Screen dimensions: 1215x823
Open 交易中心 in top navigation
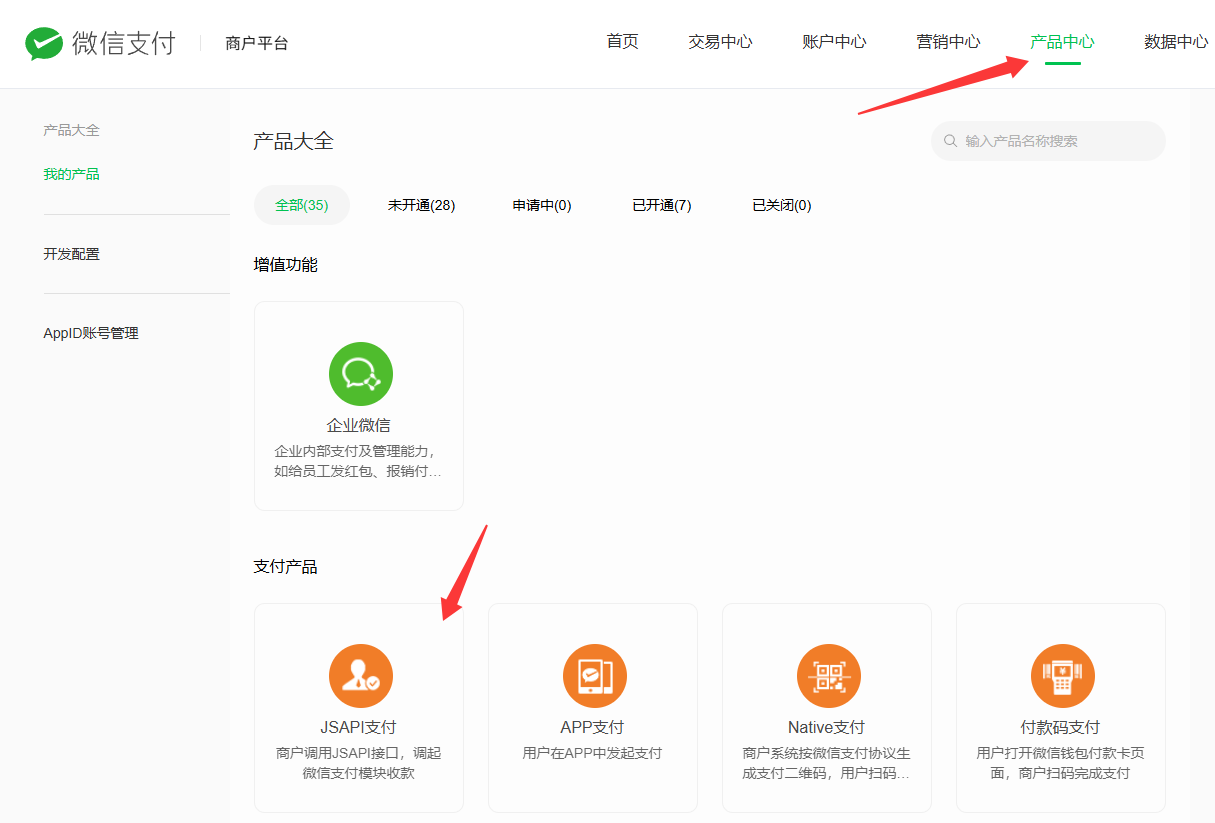720,42
